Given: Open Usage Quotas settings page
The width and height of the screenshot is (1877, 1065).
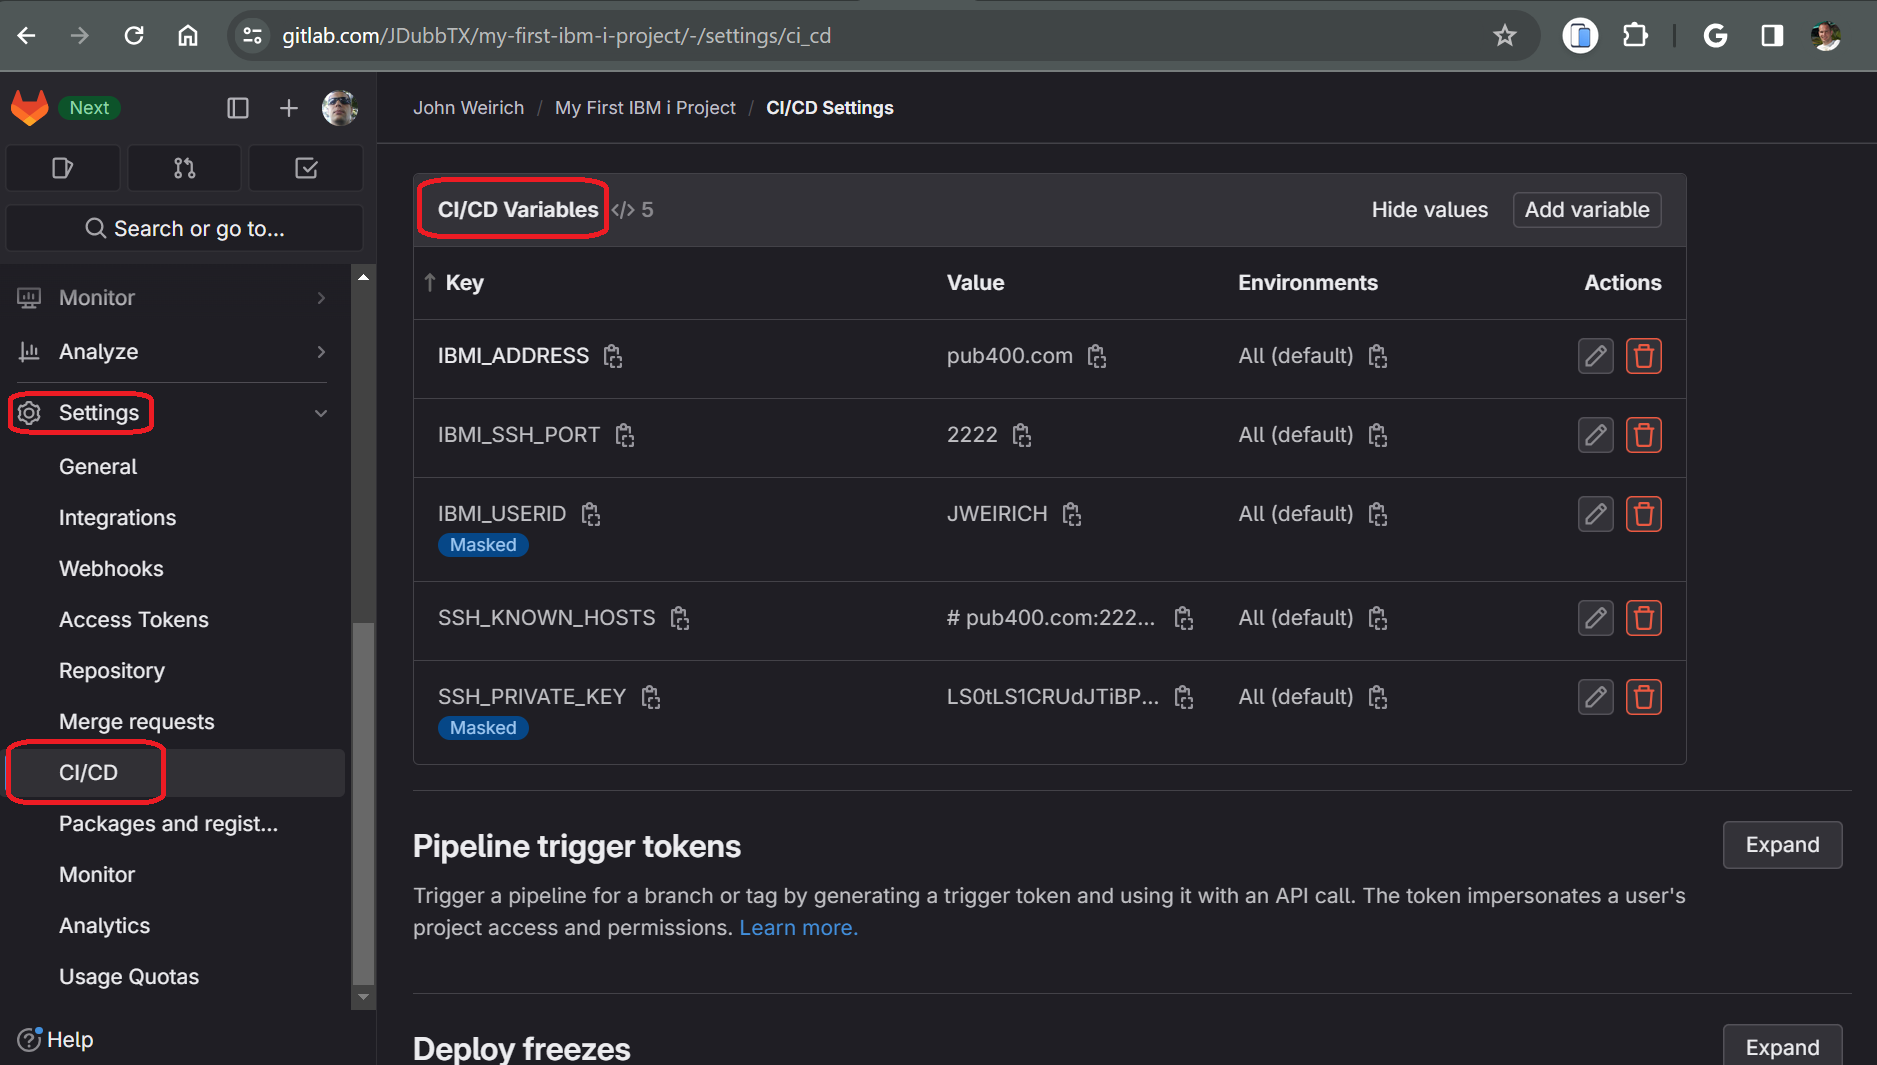Looking at the screenshot, I should [129, 977].
